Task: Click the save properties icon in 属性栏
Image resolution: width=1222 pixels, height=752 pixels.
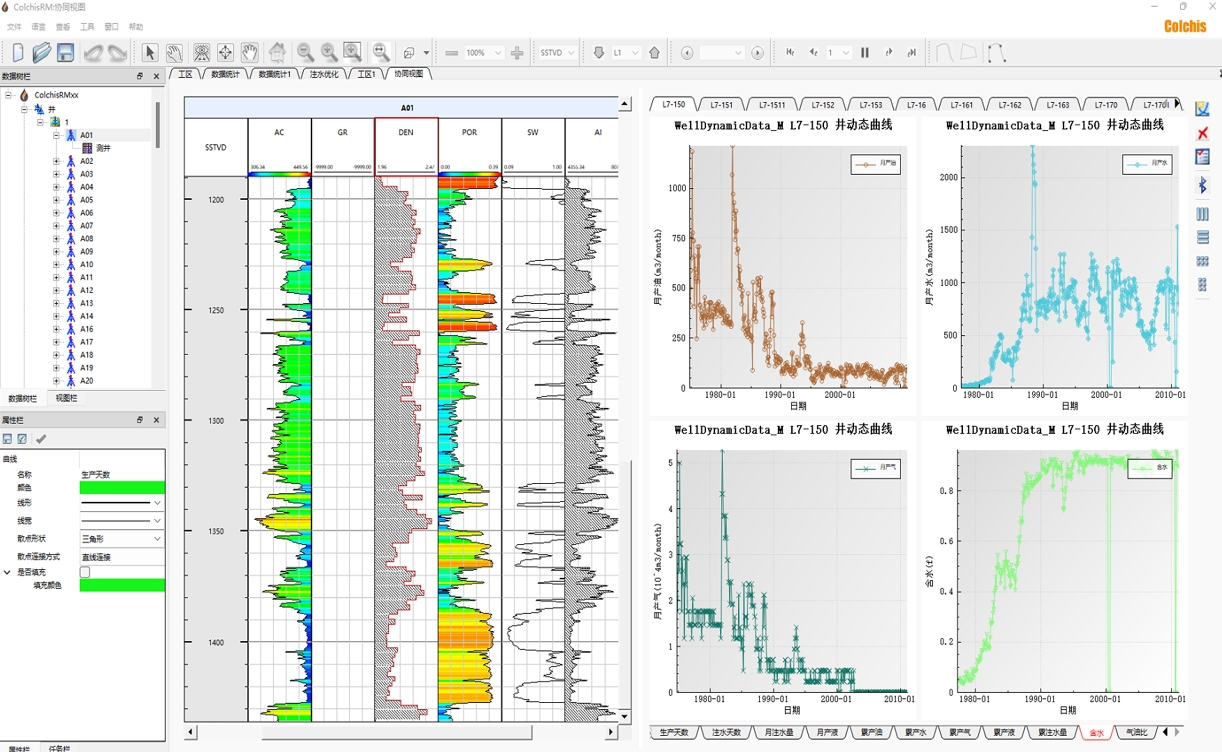Action: click(x=7, y=439)
